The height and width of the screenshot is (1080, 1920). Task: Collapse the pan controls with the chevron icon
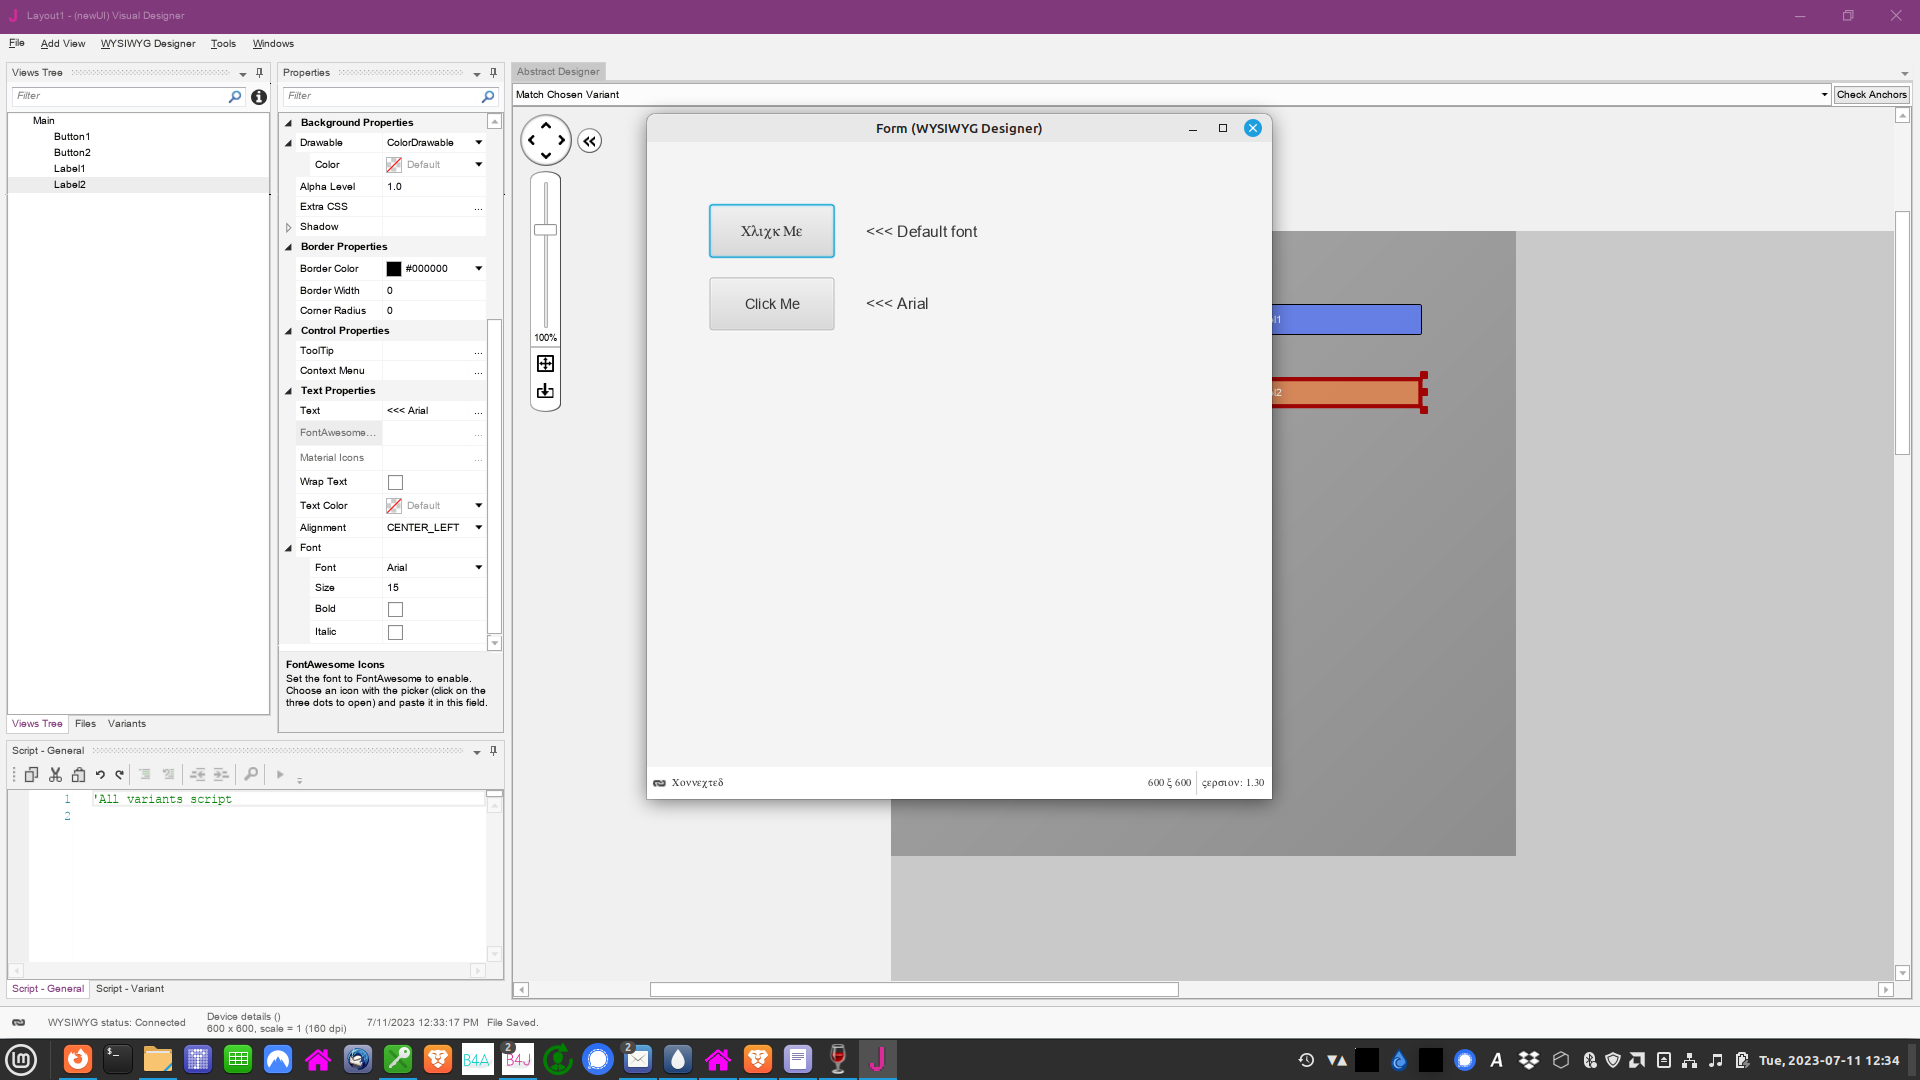pyautogui.click(x=590, y=141)
